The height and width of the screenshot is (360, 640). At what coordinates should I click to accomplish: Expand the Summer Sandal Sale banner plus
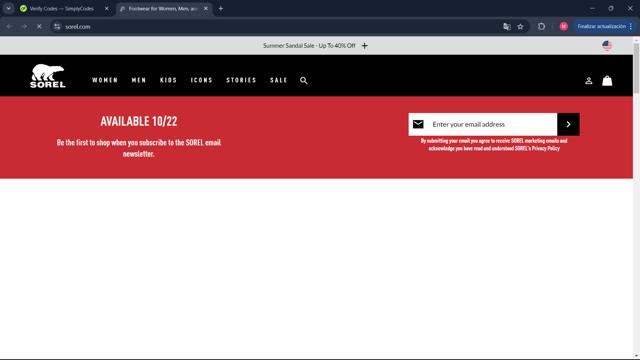(364, 46)
